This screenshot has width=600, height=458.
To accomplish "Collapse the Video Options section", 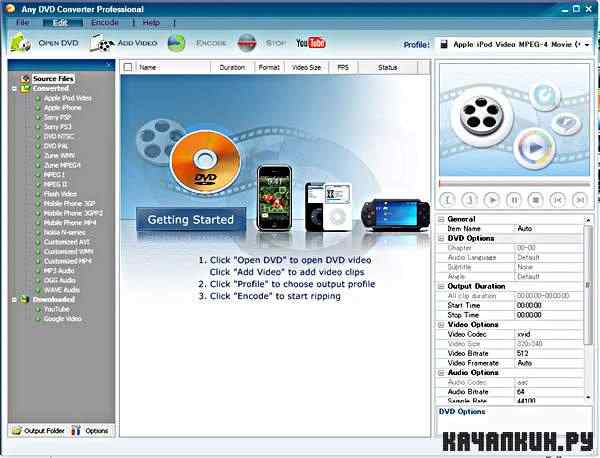I will [441, 324].
